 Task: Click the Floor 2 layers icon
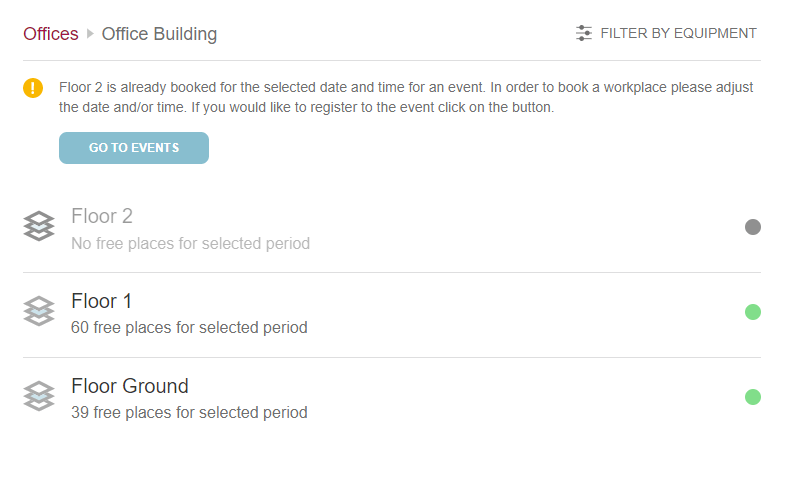39,227
